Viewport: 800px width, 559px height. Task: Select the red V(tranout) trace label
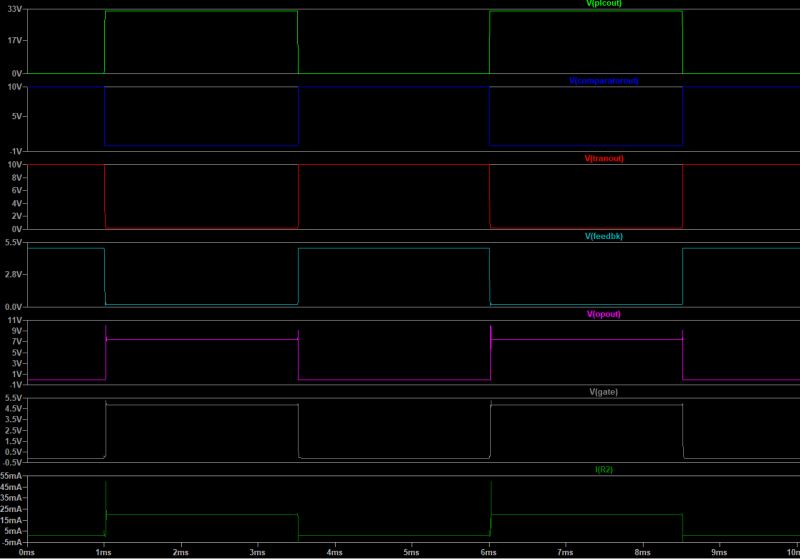(604, 159)
